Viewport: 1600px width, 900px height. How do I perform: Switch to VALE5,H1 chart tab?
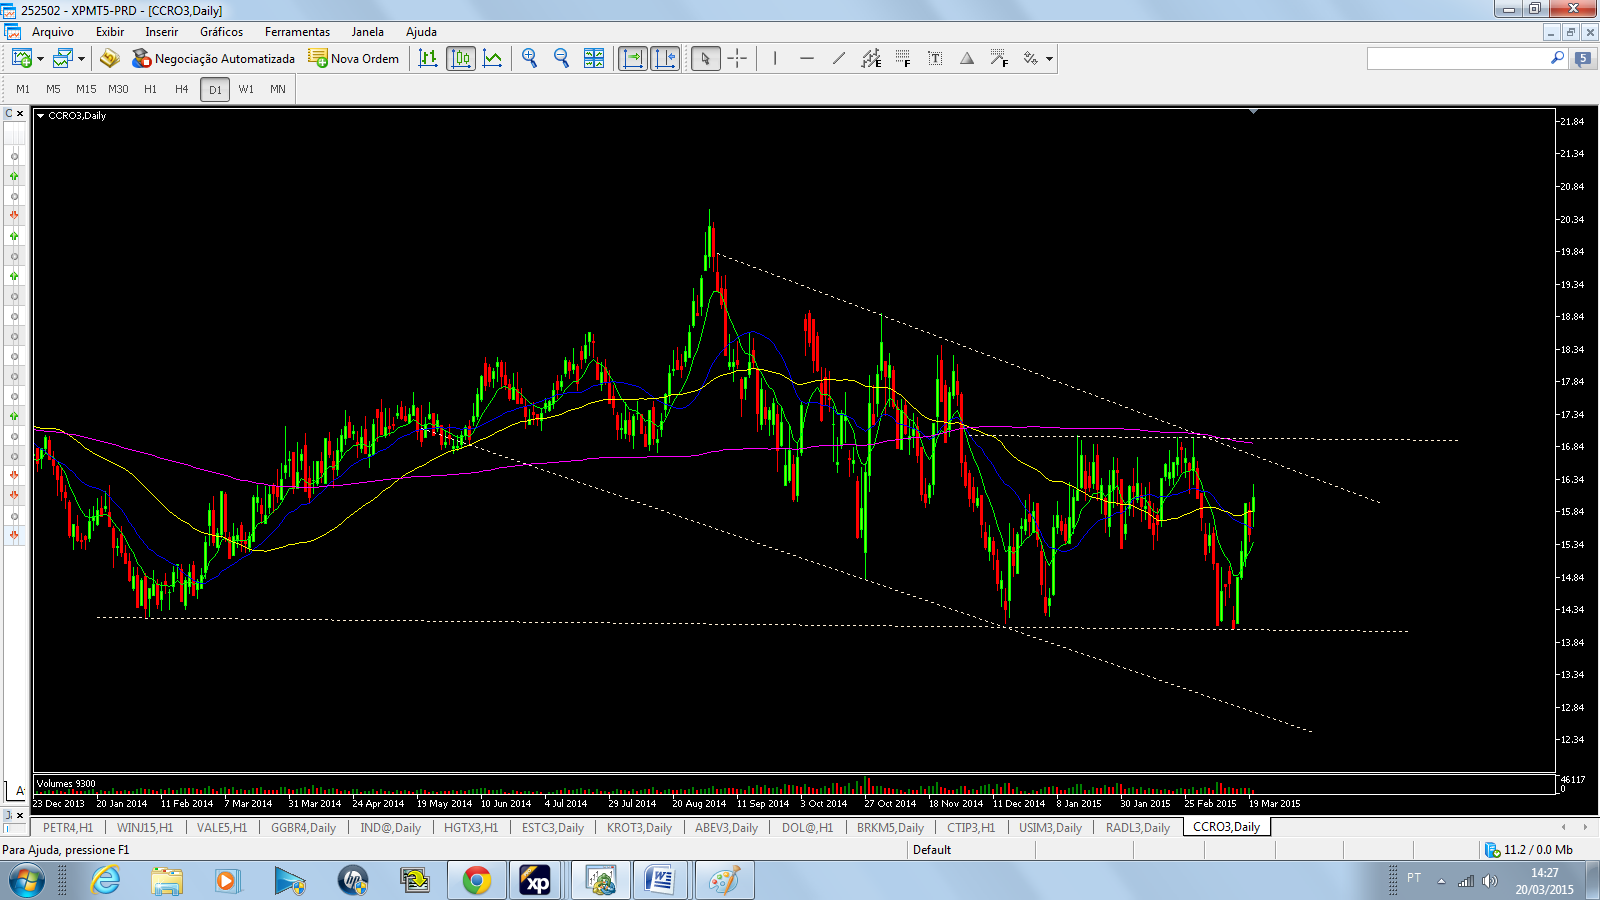222,827
